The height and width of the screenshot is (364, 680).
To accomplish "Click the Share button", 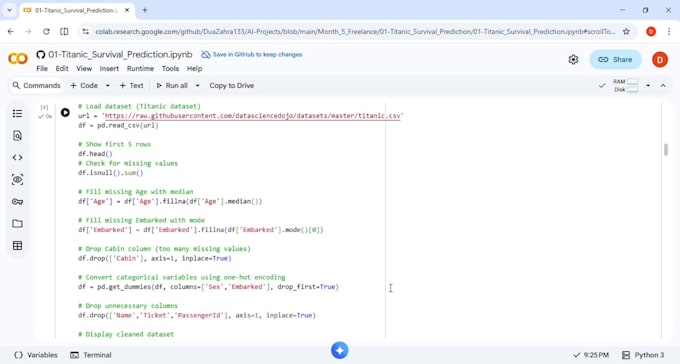I will pyautogui.click(x=615, y=59).
